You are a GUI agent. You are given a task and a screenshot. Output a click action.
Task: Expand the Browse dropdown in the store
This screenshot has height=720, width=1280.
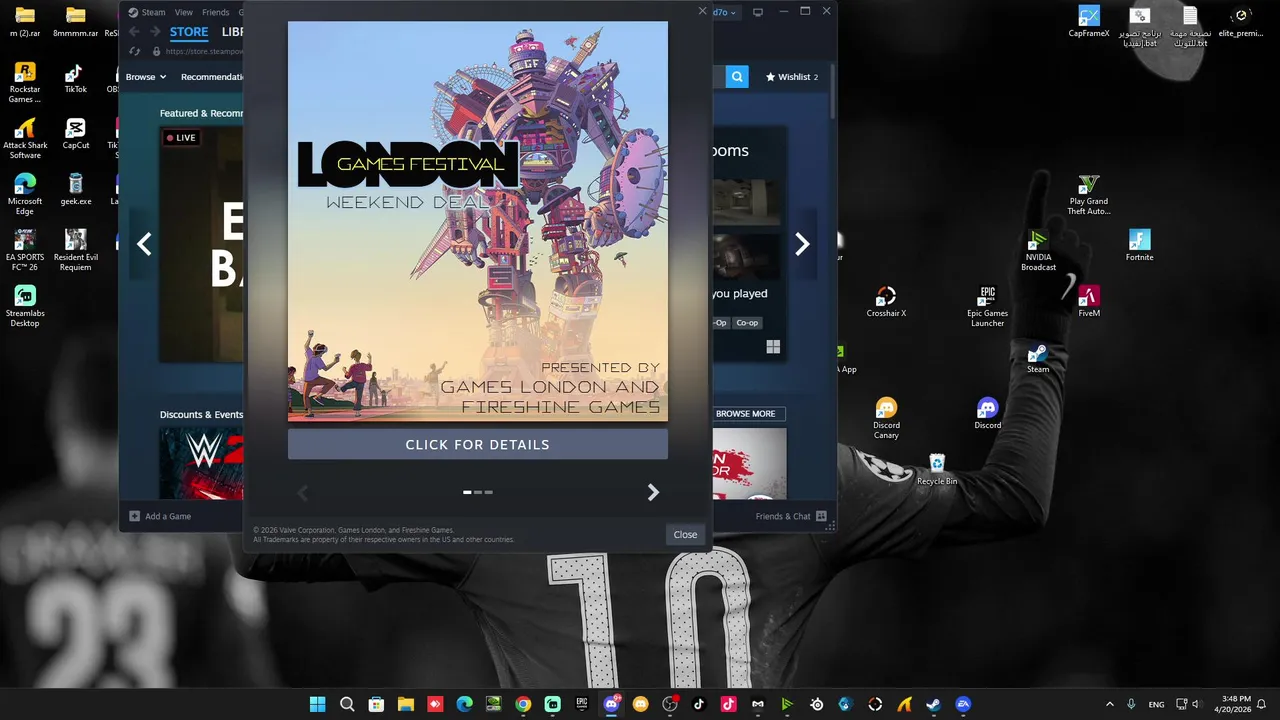point(144,77)
